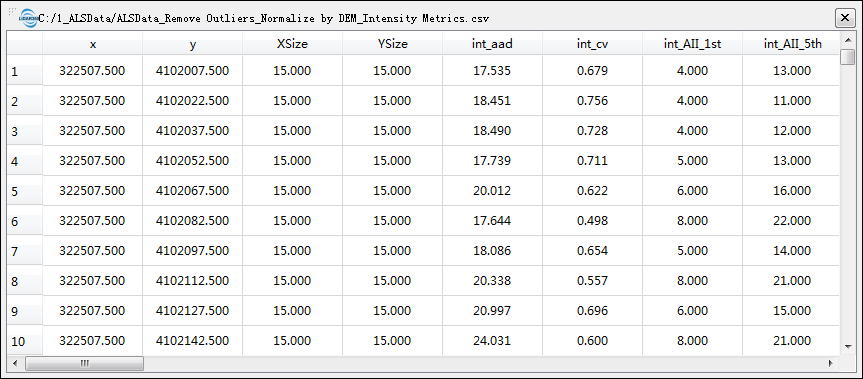Click int_AII_5th cell 16.000
This screenshot has height=379, width=863.
(x=791, y=191)
